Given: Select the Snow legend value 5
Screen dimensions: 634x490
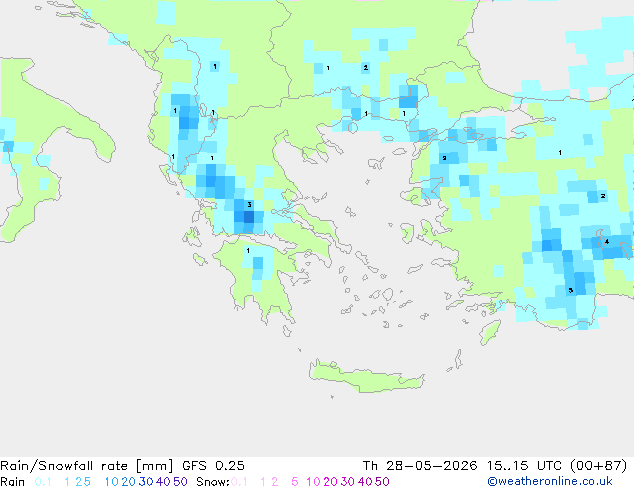Looking at the screenshot, I should [x=295, y=482].
